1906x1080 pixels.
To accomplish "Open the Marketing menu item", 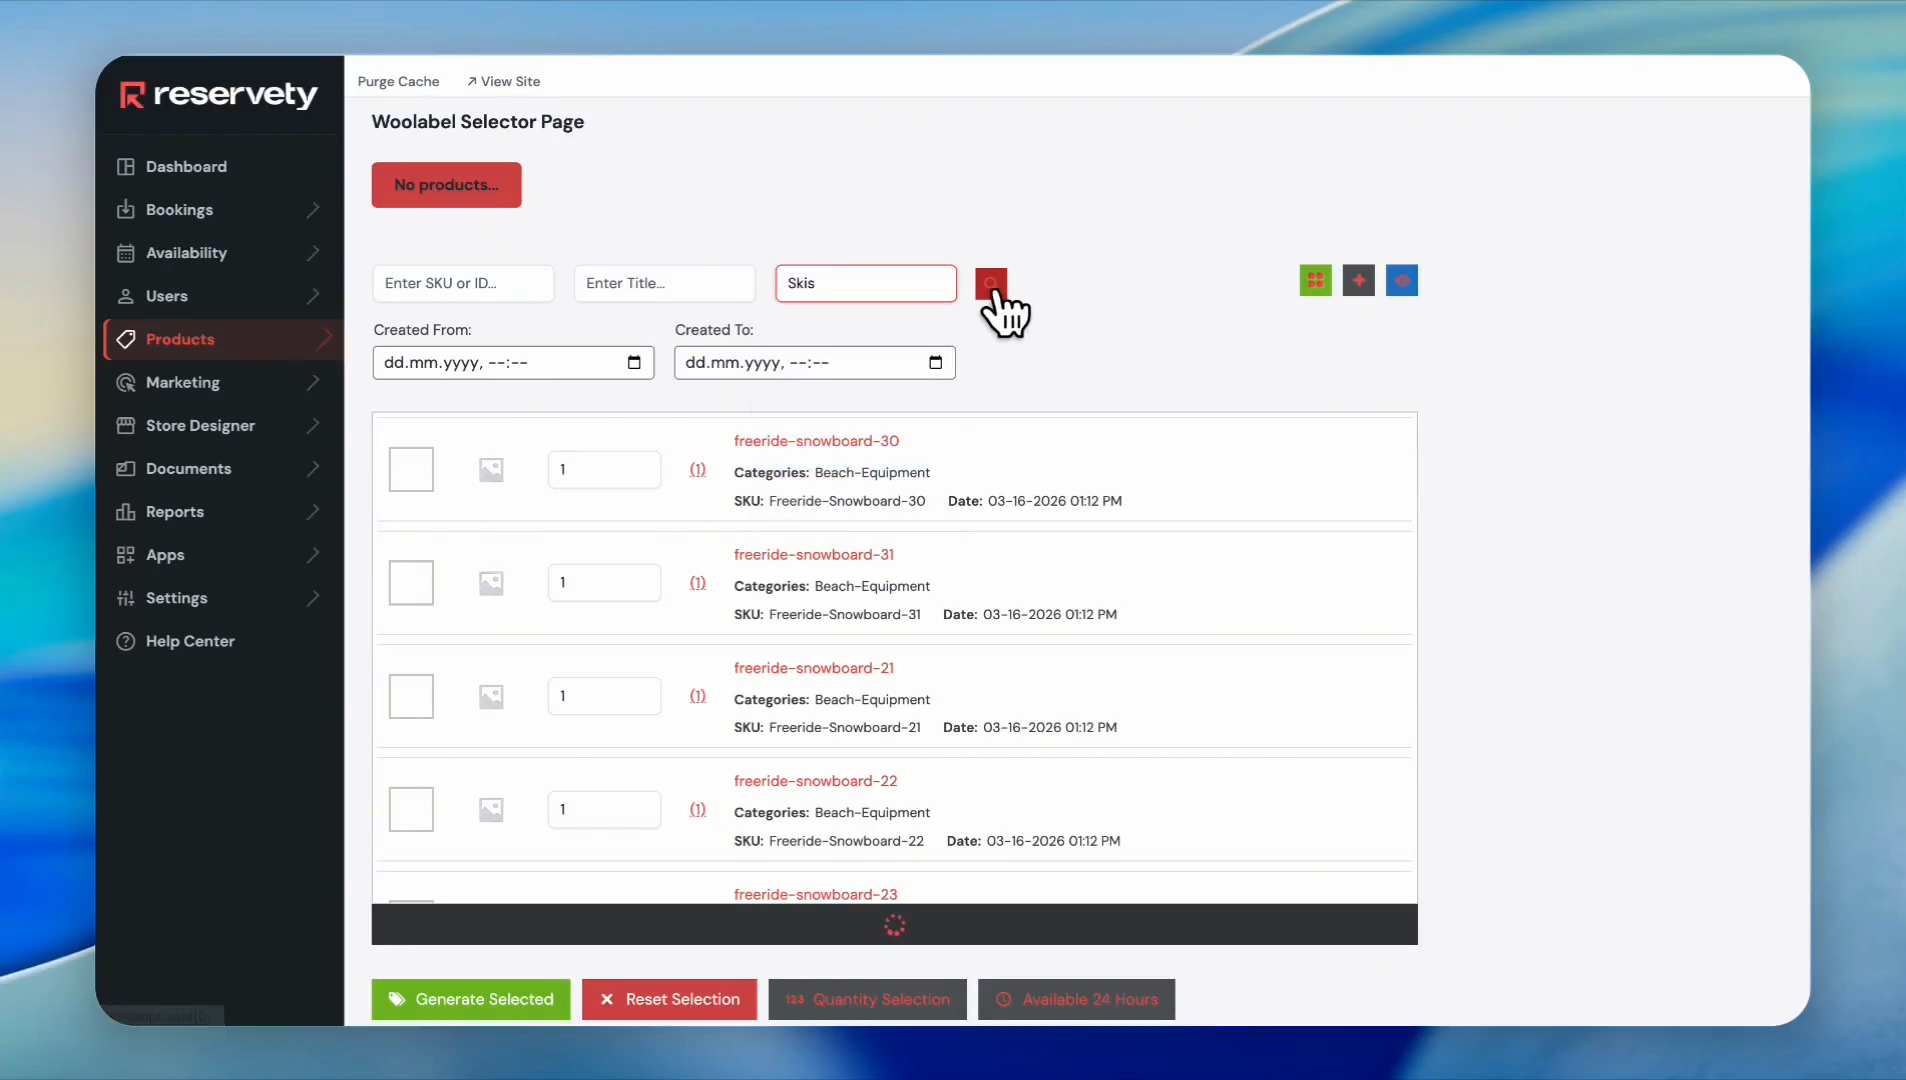I will 183,383.
